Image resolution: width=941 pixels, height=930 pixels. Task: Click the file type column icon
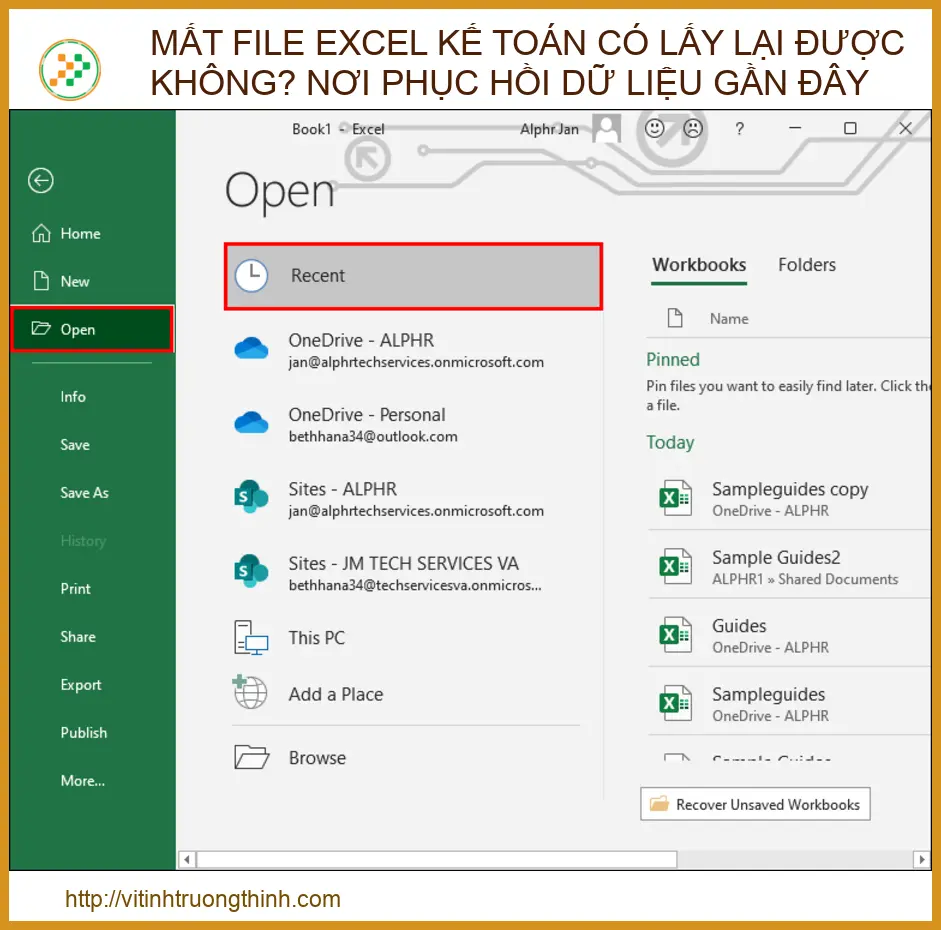675,318
